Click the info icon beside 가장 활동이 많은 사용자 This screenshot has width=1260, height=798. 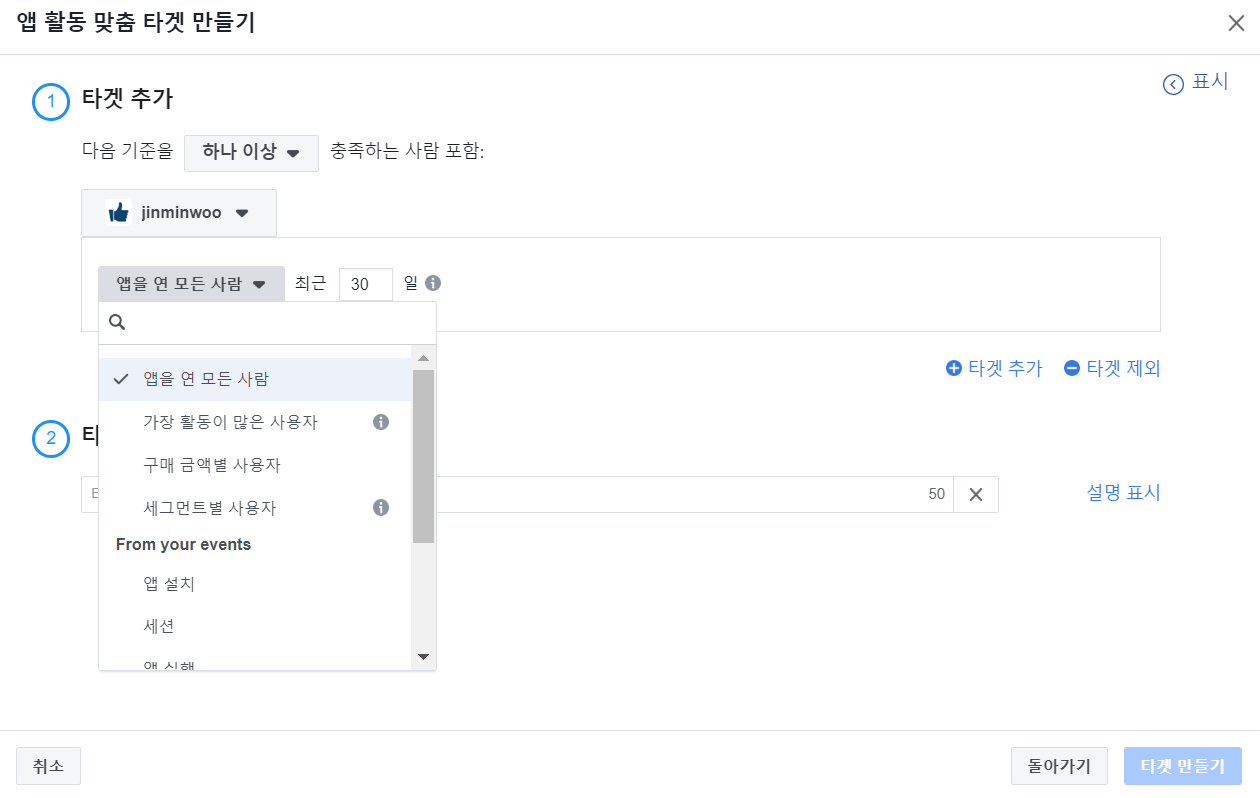[379, 422]
